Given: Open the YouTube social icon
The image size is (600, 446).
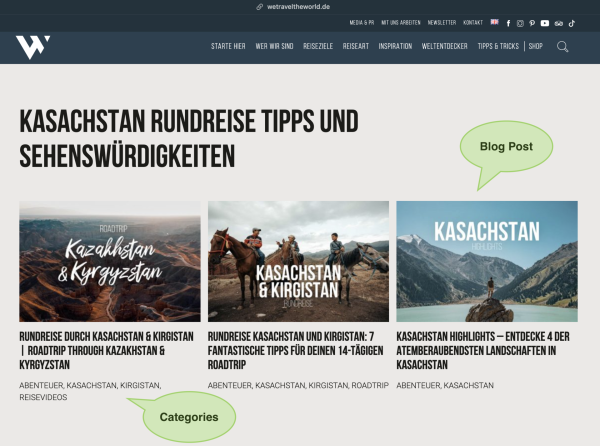Looking at the screenshot, I should 545,23.
